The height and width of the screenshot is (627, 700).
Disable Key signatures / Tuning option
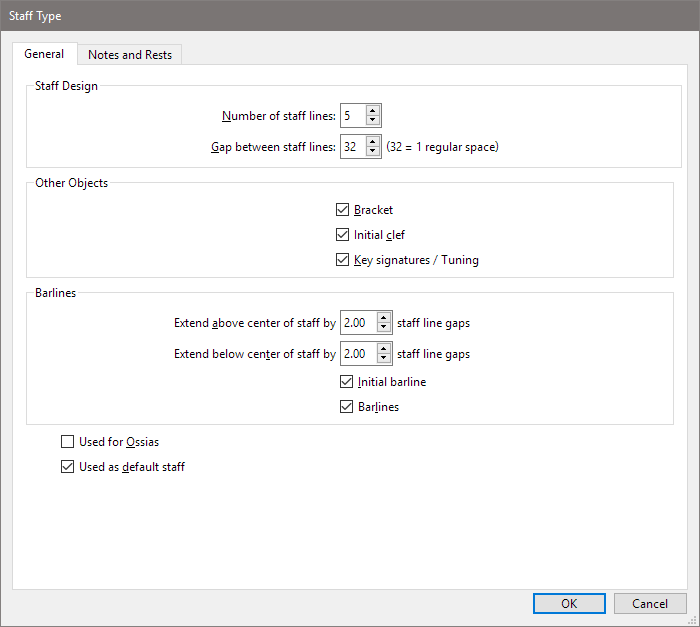(x=343, y=260)
